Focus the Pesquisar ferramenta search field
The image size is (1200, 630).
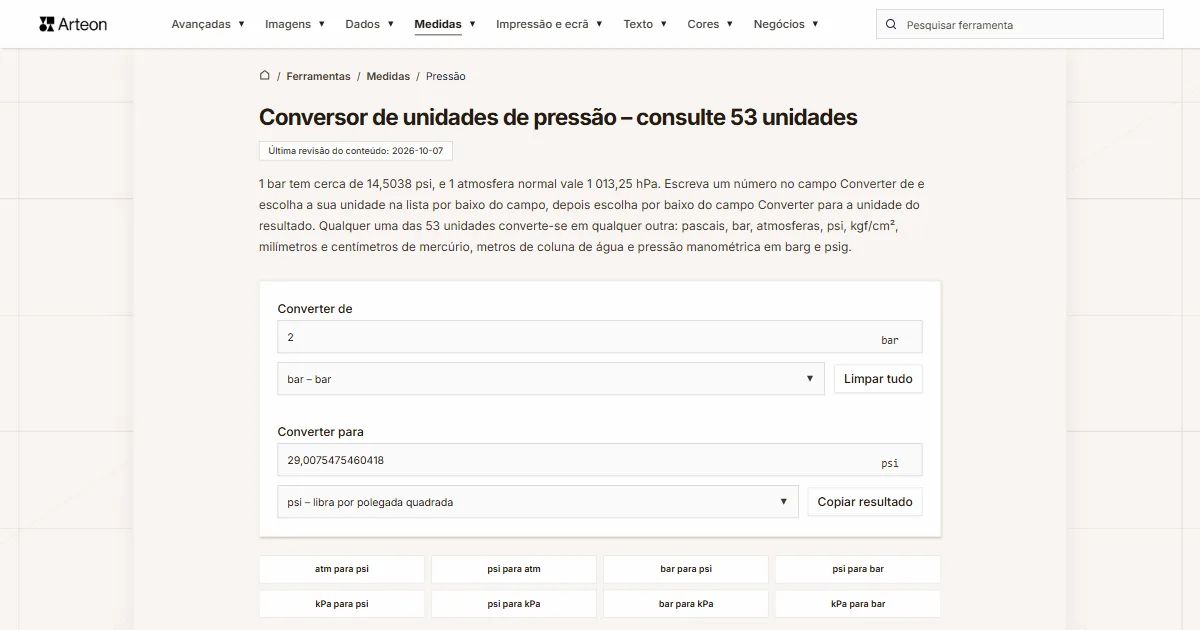(x=1020, y=25)
